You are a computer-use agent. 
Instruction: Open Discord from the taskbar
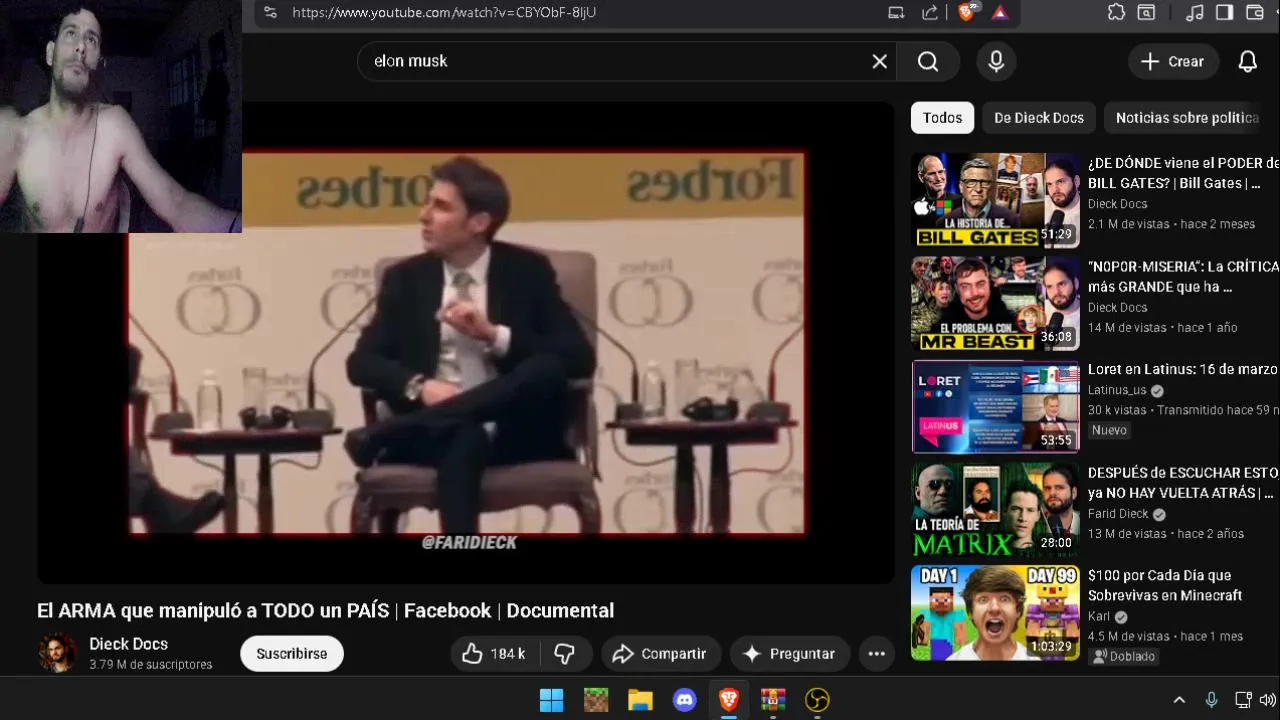click(x=685, y=700)
